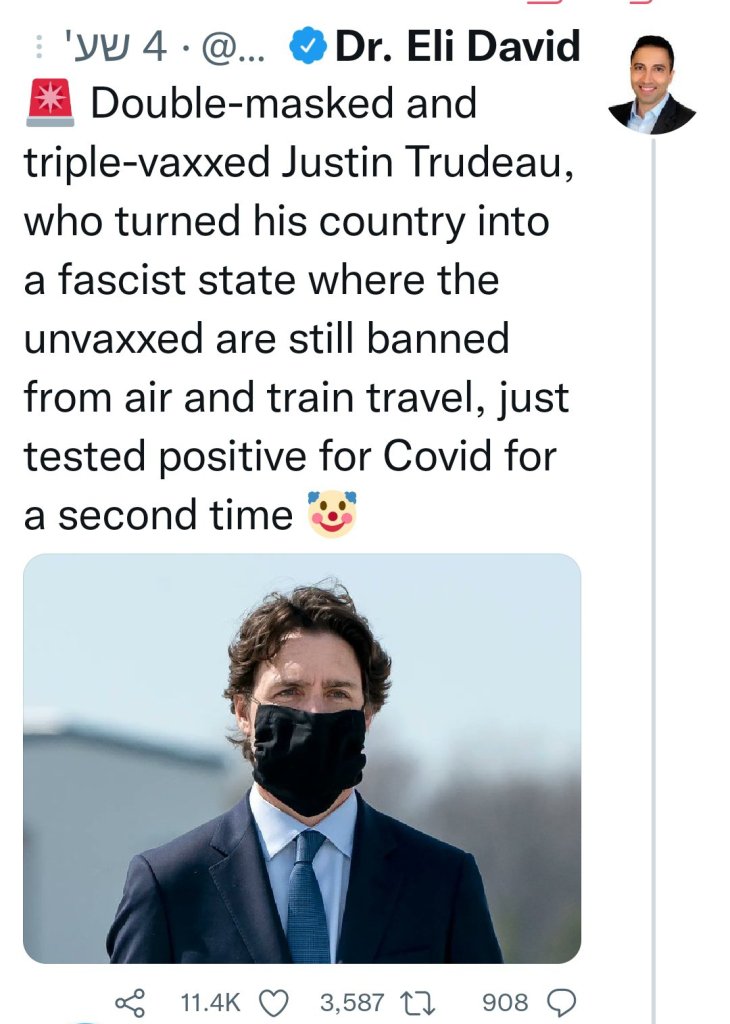Screen dimensions: 730x1024
Task: Tap the share icon below the tweet
Action: (x=131, y=1001)
